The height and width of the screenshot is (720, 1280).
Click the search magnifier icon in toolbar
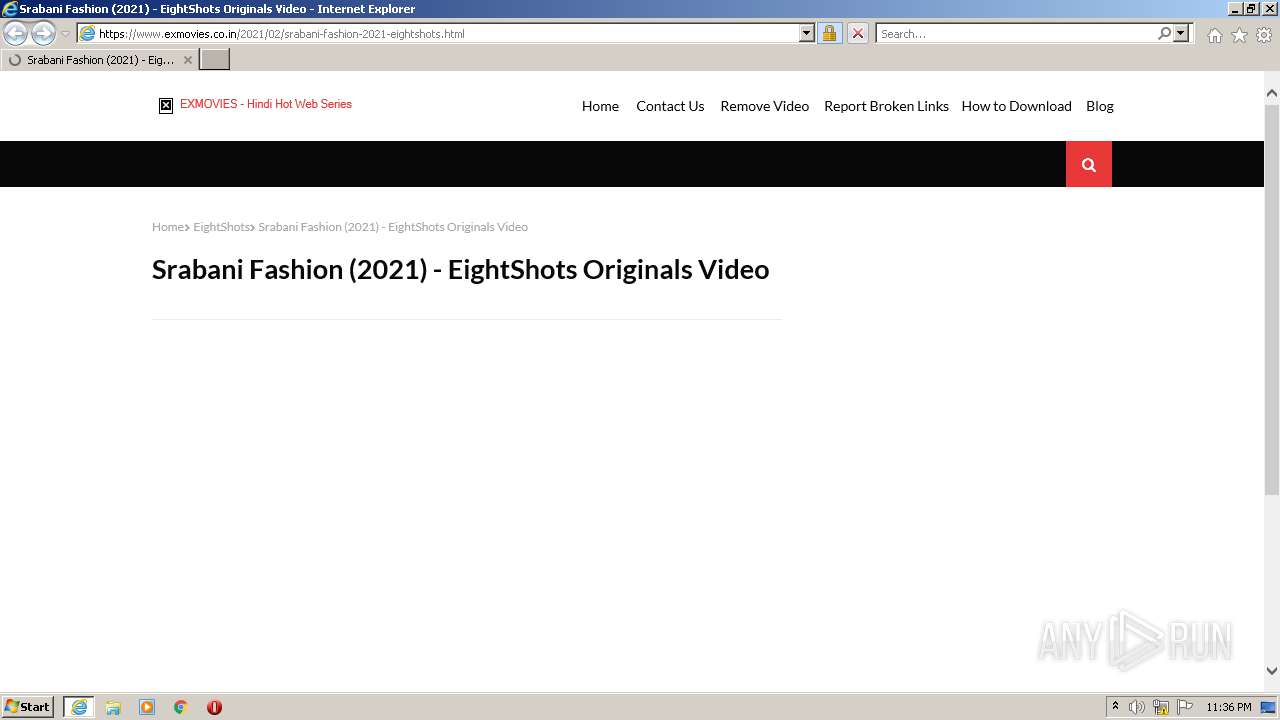pyautogui.click(x=1164, y=33)
